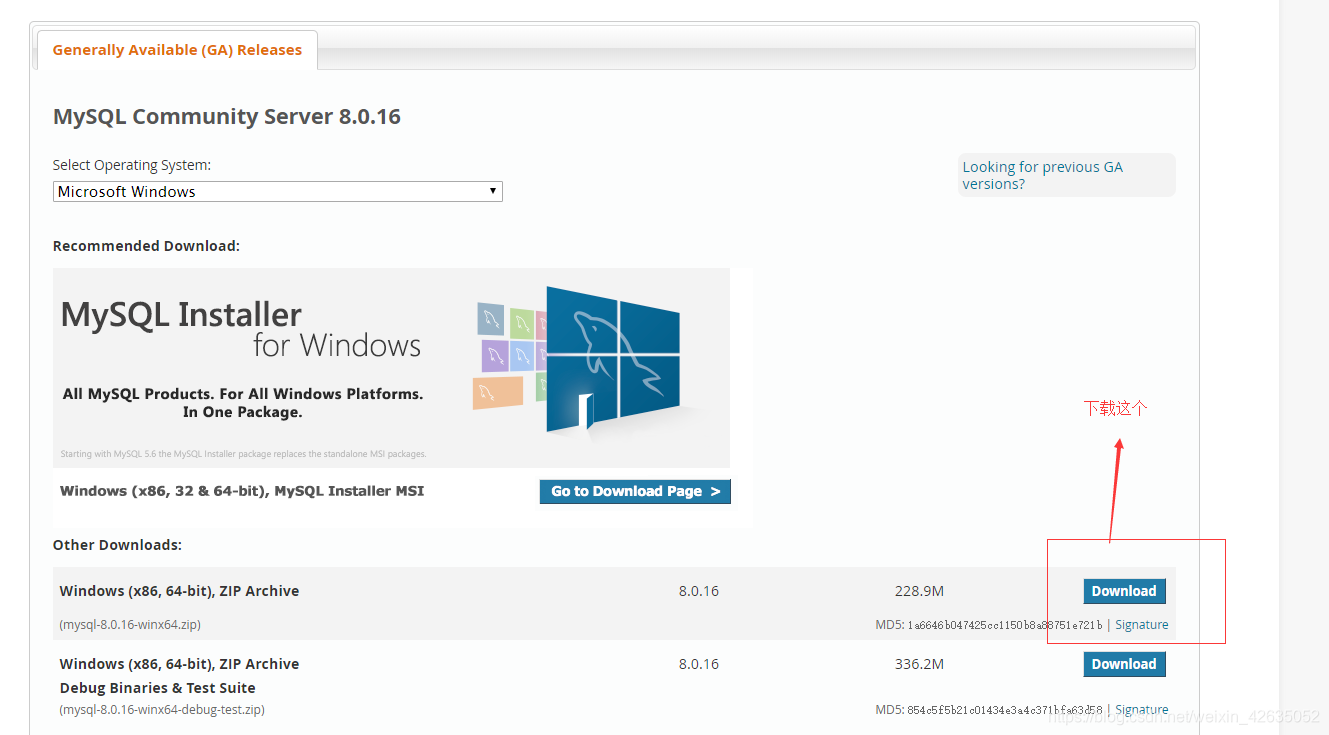1329x735 pixels.
Task: Open Signature link for mysql-8.0.16-winx64.zip
Action: 1142,625
